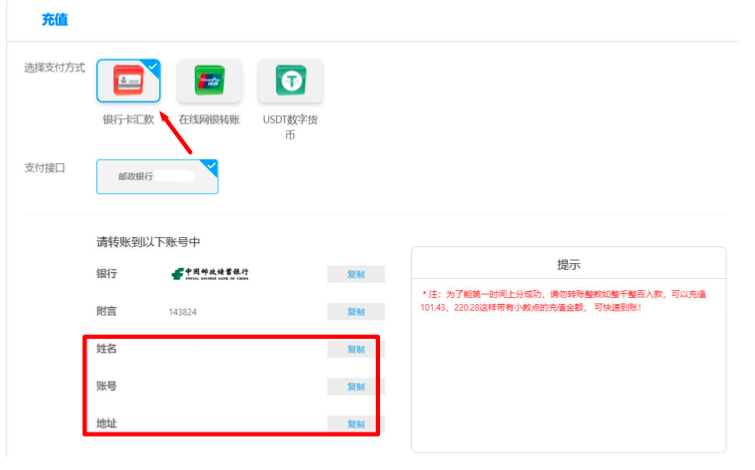Image resolution: width=755 pixels, height=470 pixels.
Task: Copy the 账号 account number
Action: 355,387
